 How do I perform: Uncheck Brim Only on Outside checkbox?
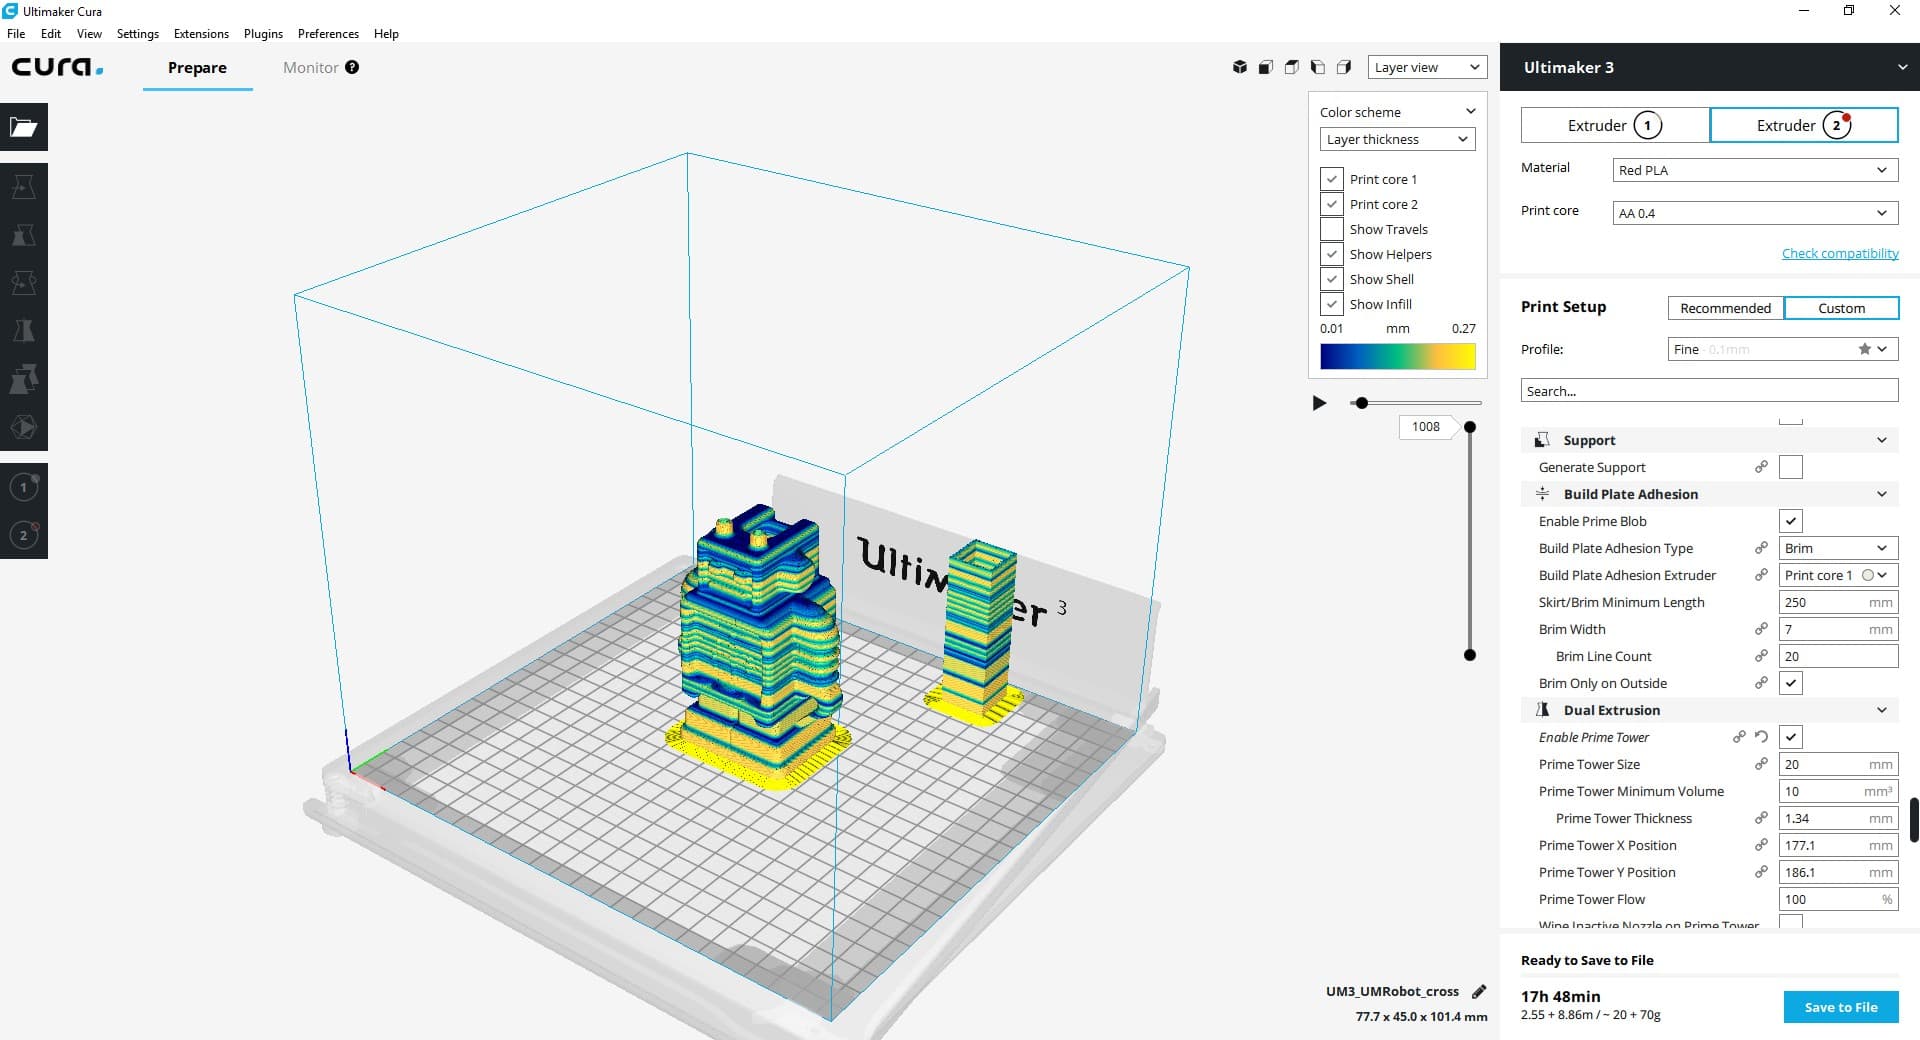coord(1791,683)
